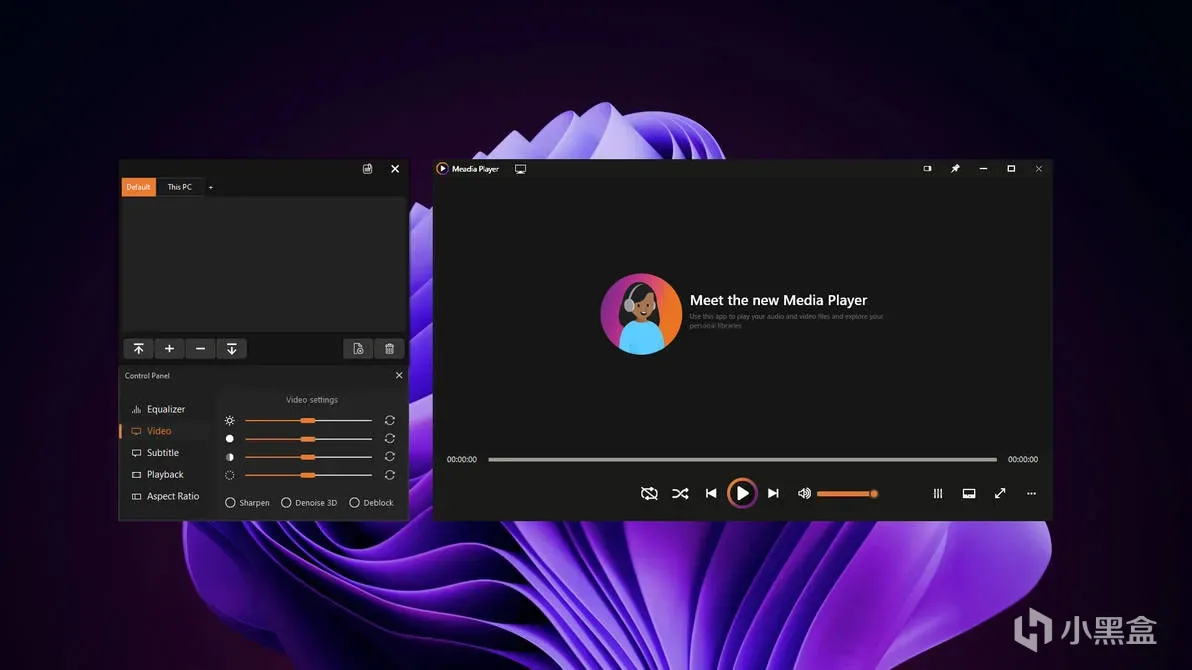The image size is (1192, 670).
Task: Move item to bottom of playlist
Action: coord(232,349)
